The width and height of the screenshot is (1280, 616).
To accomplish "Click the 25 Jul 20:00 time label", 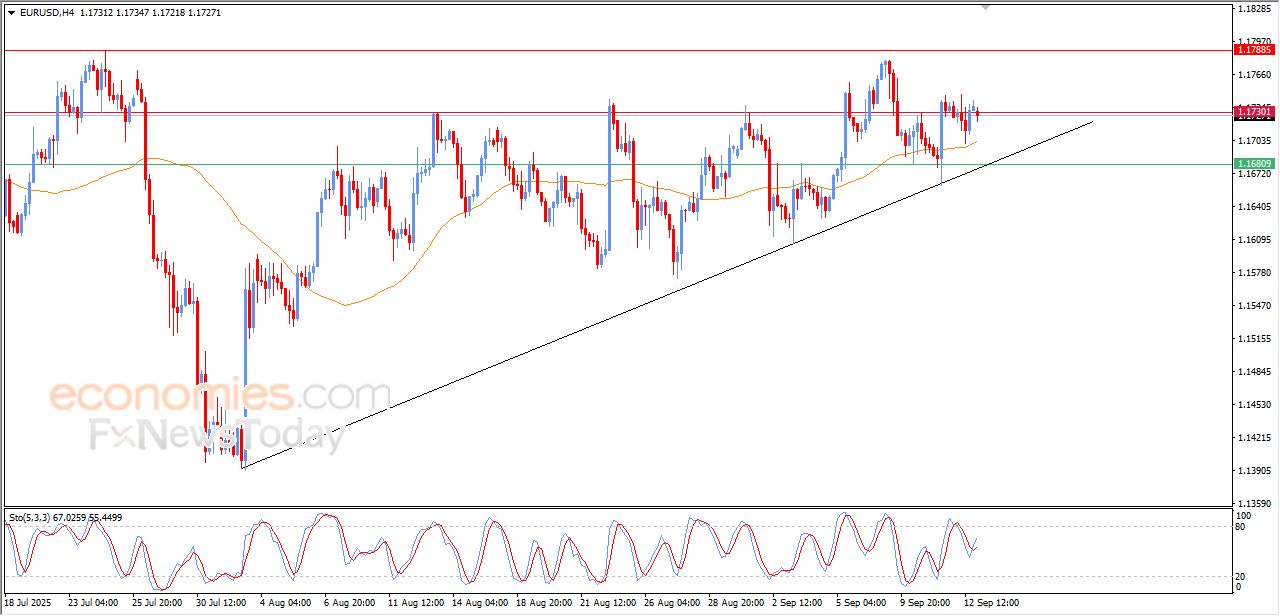I will (x=157, y=603).
